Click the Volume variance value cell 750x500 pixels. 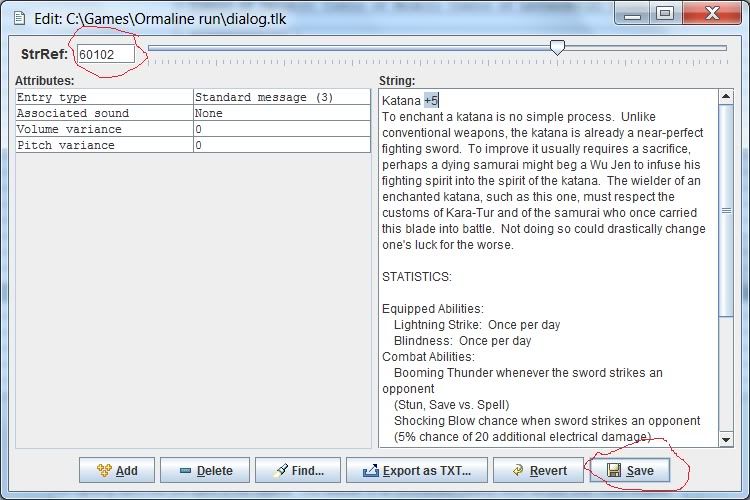point(281,130)
